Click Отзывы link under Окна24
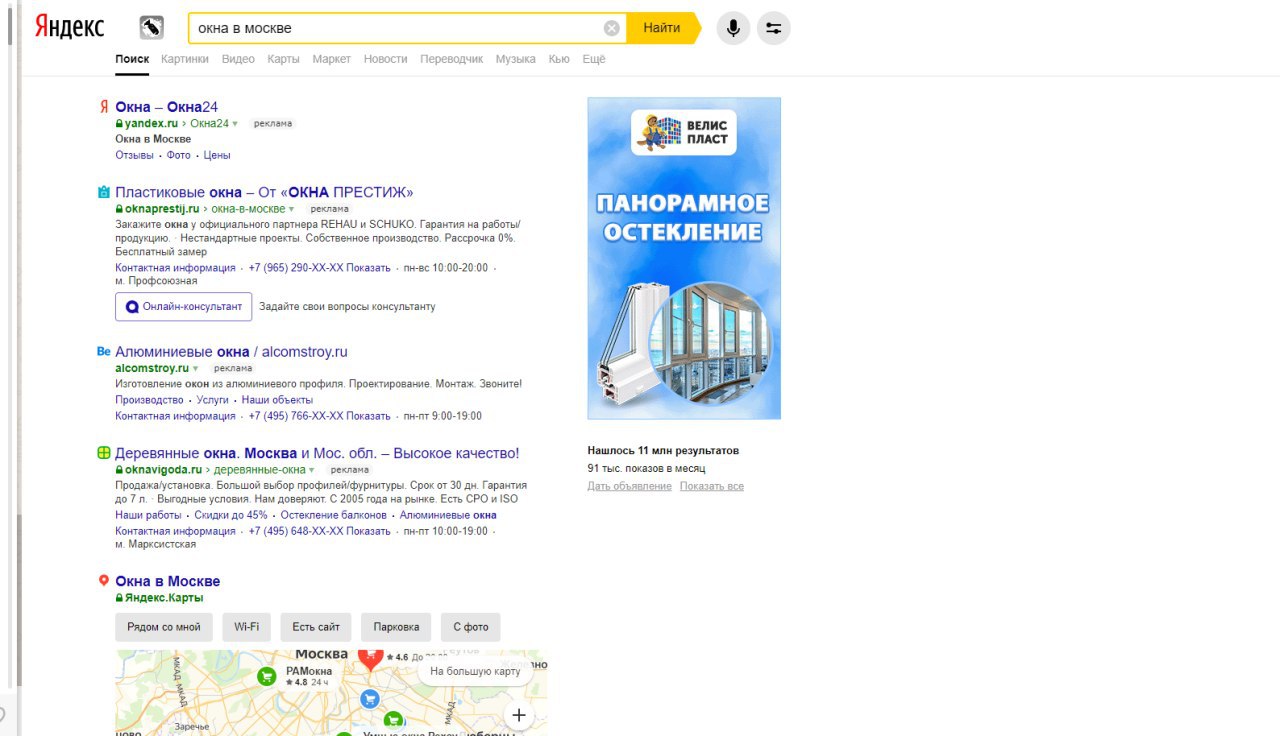 coord(134,155)
